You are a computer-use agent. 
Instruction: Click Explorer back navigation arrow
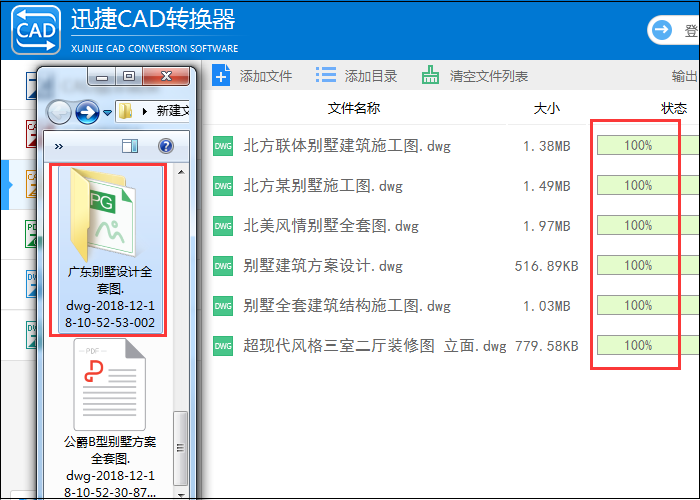[x=59, y=112]
